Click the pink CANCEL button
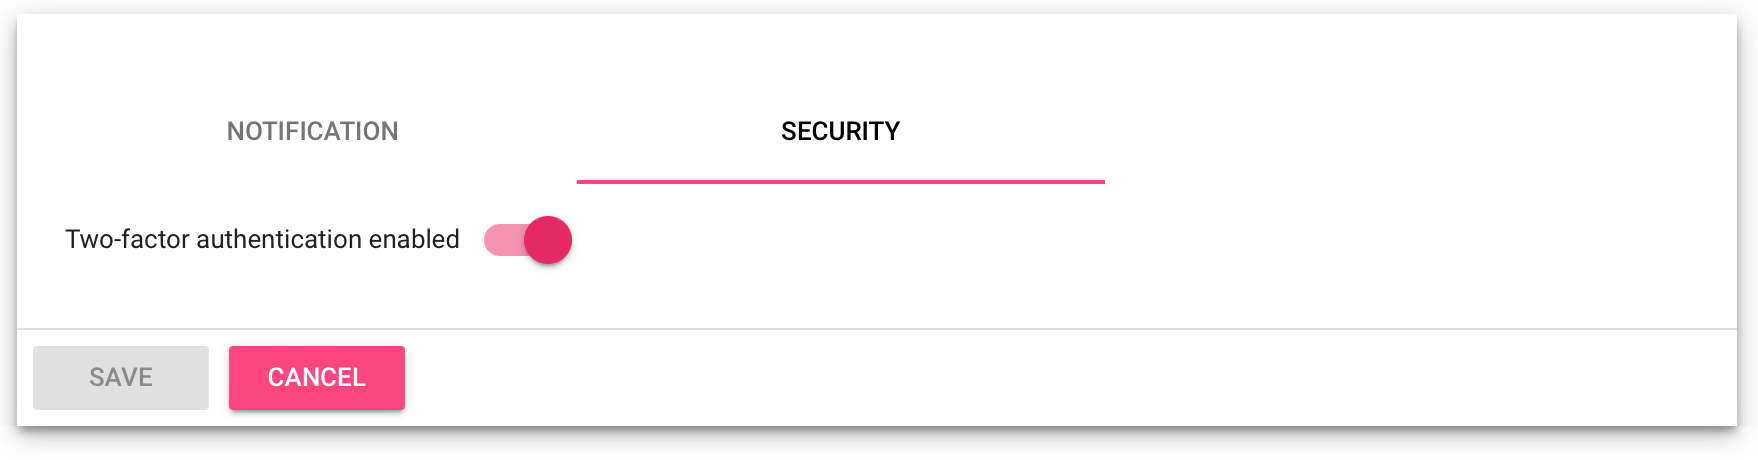 (317, 378)
